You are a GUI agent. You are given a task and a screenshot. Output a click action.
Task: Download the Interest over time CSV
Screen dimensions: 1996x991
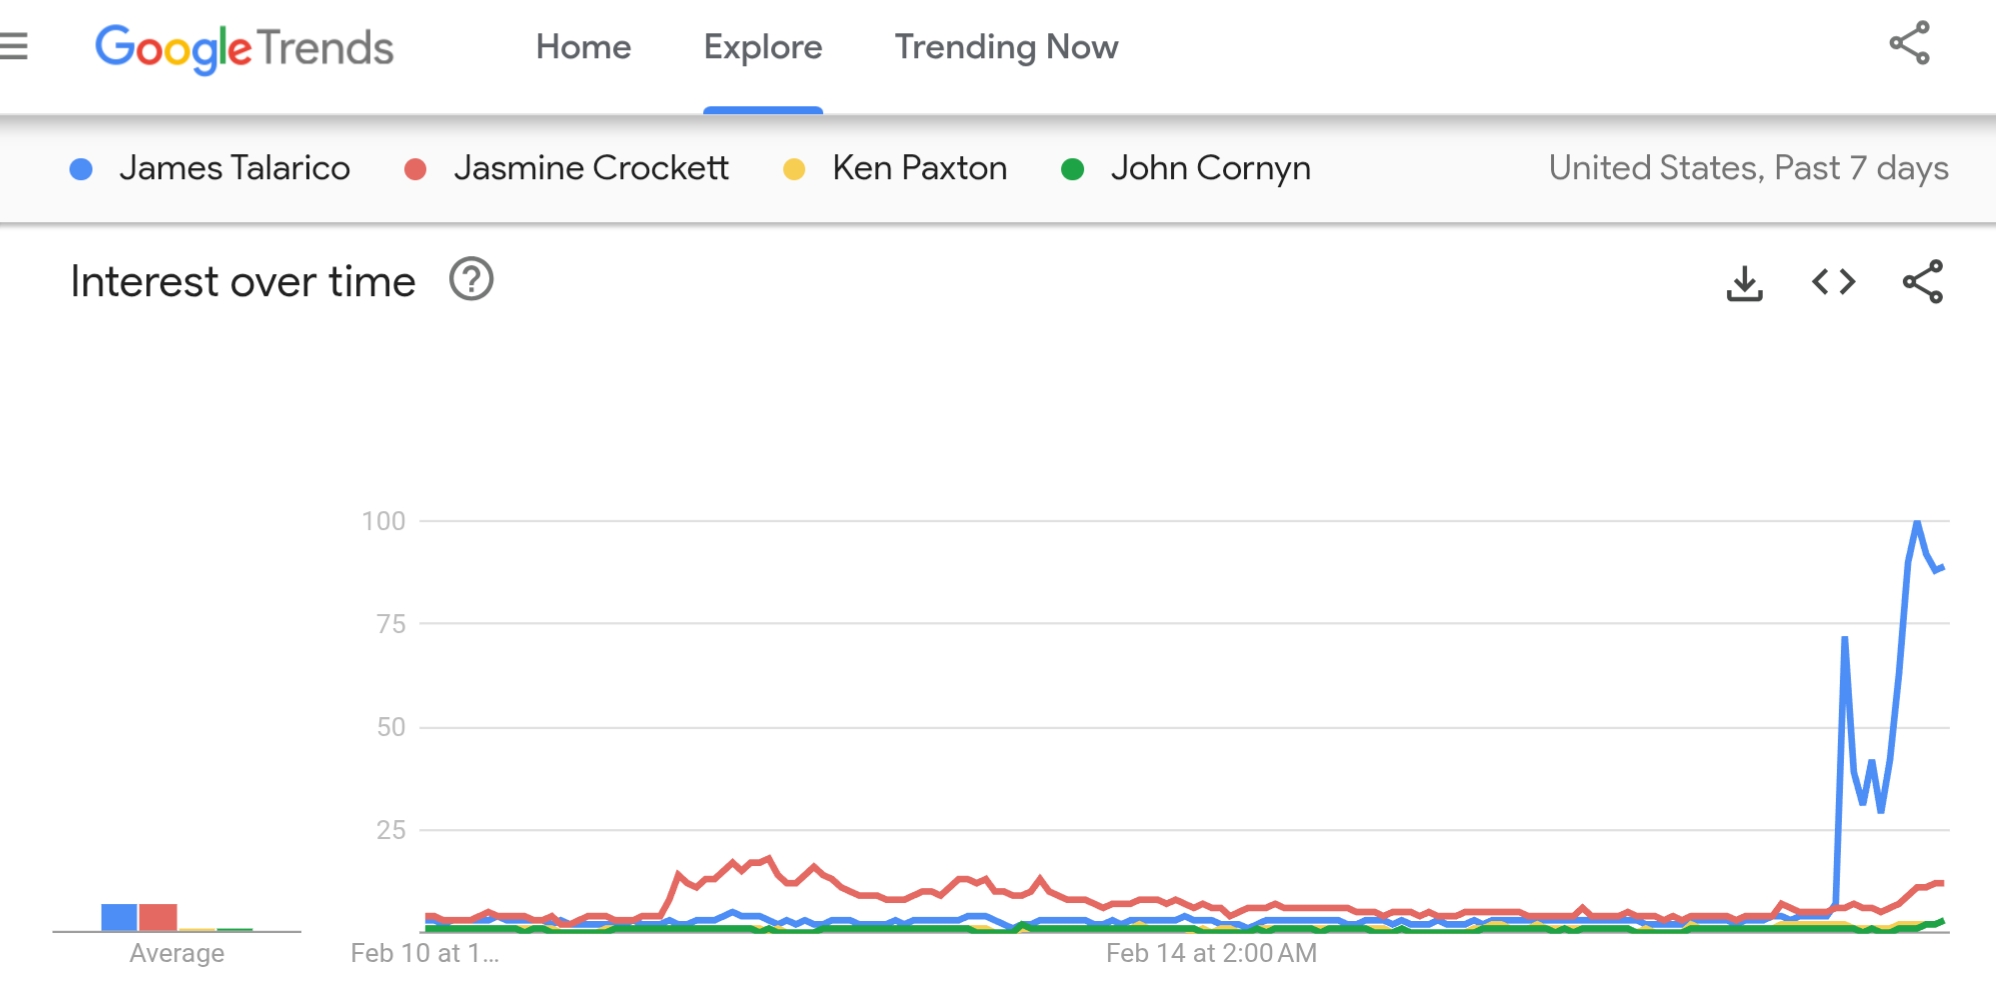click(1744, 283)
